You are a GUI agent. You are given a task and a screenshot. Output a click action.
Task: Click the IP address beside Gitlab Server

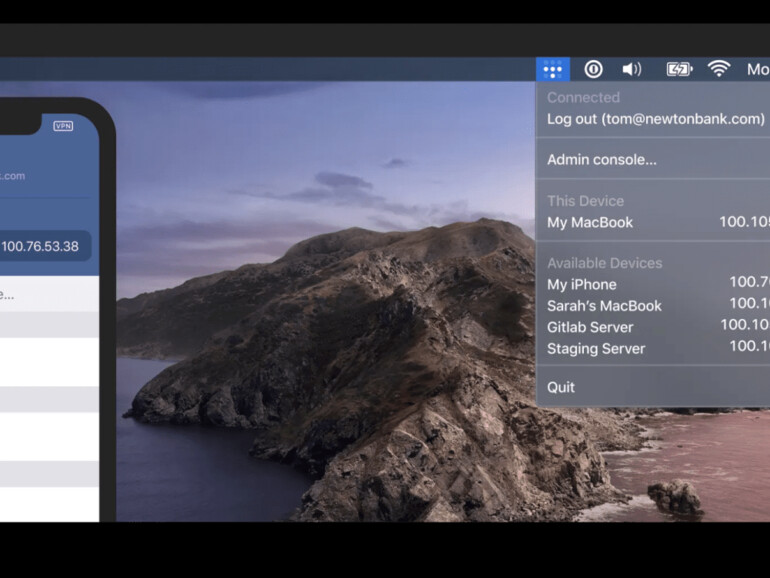tap(745, 325)
